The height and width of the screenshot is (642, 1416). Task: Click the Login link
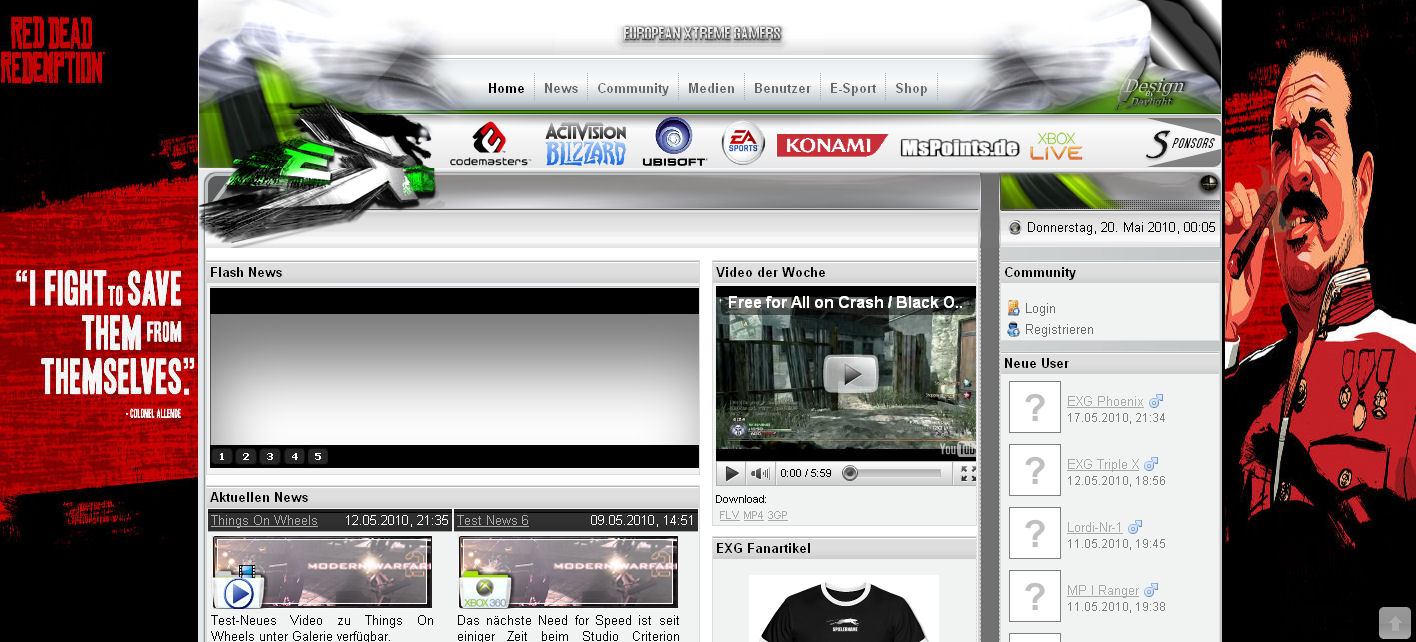click(1040, 309)
